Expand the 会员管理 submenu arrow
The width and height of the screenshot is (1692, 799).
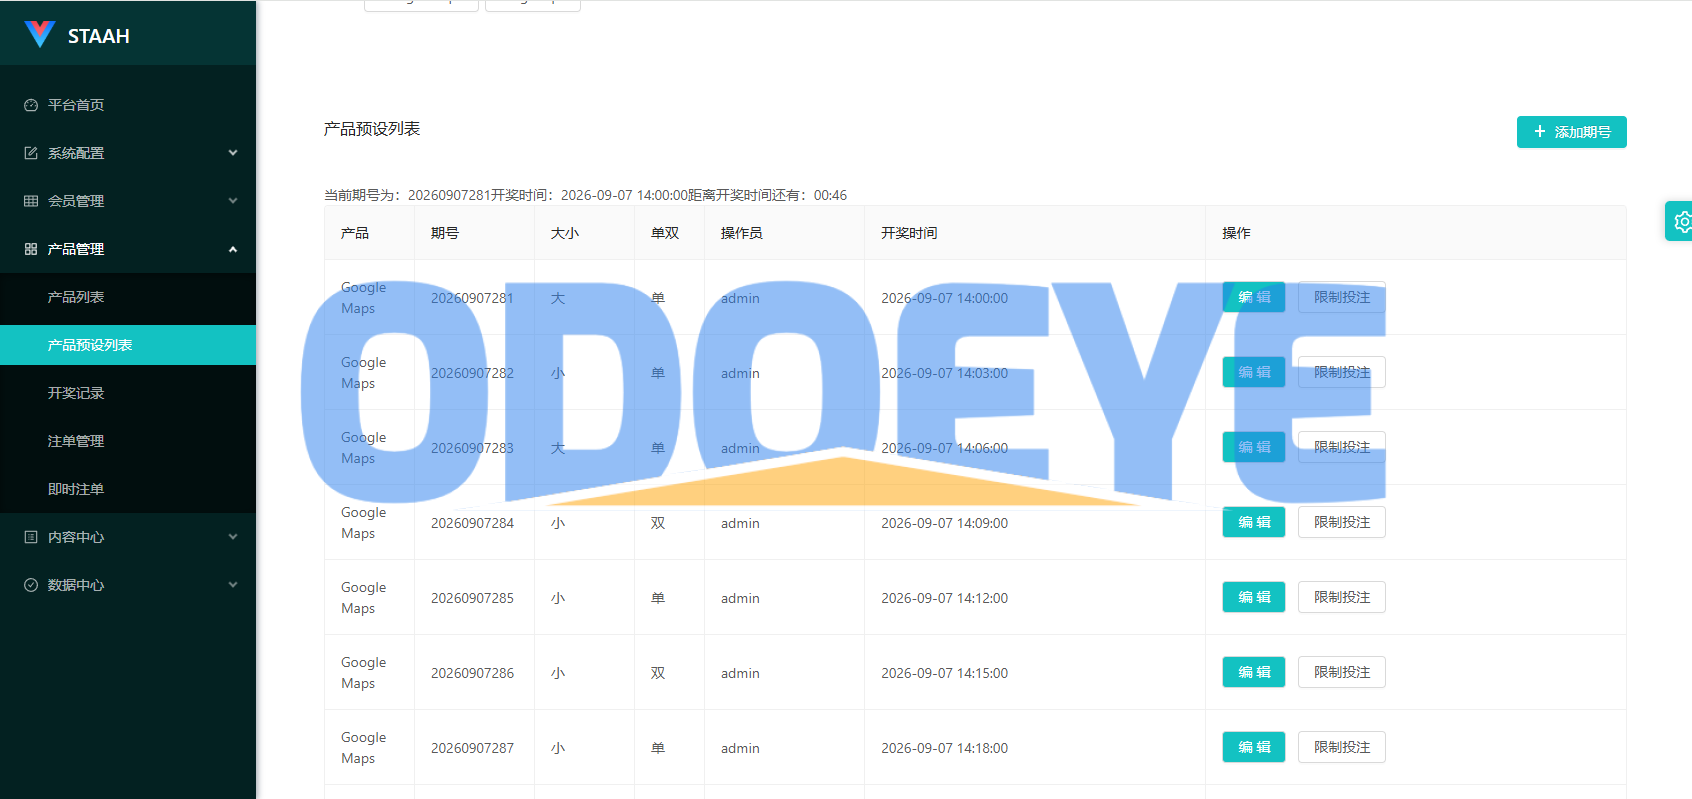coord(233,201)
